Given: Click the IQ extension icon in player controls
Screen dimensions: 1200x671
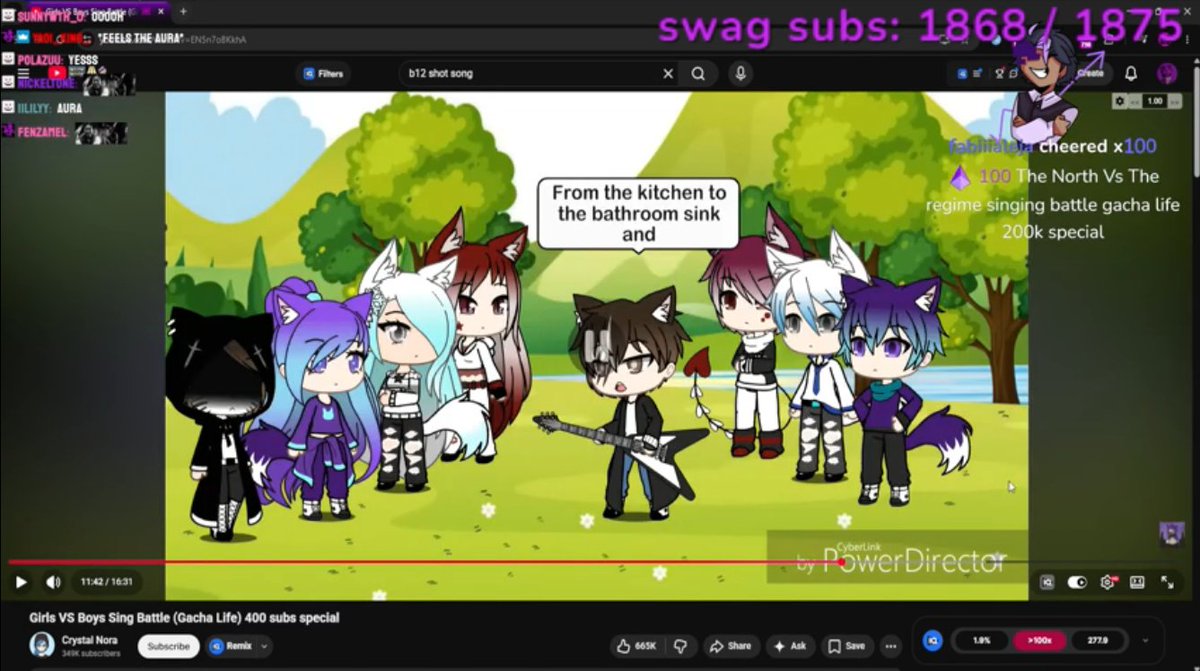Looking at the screenshot, I should [x=1046, y=582].
